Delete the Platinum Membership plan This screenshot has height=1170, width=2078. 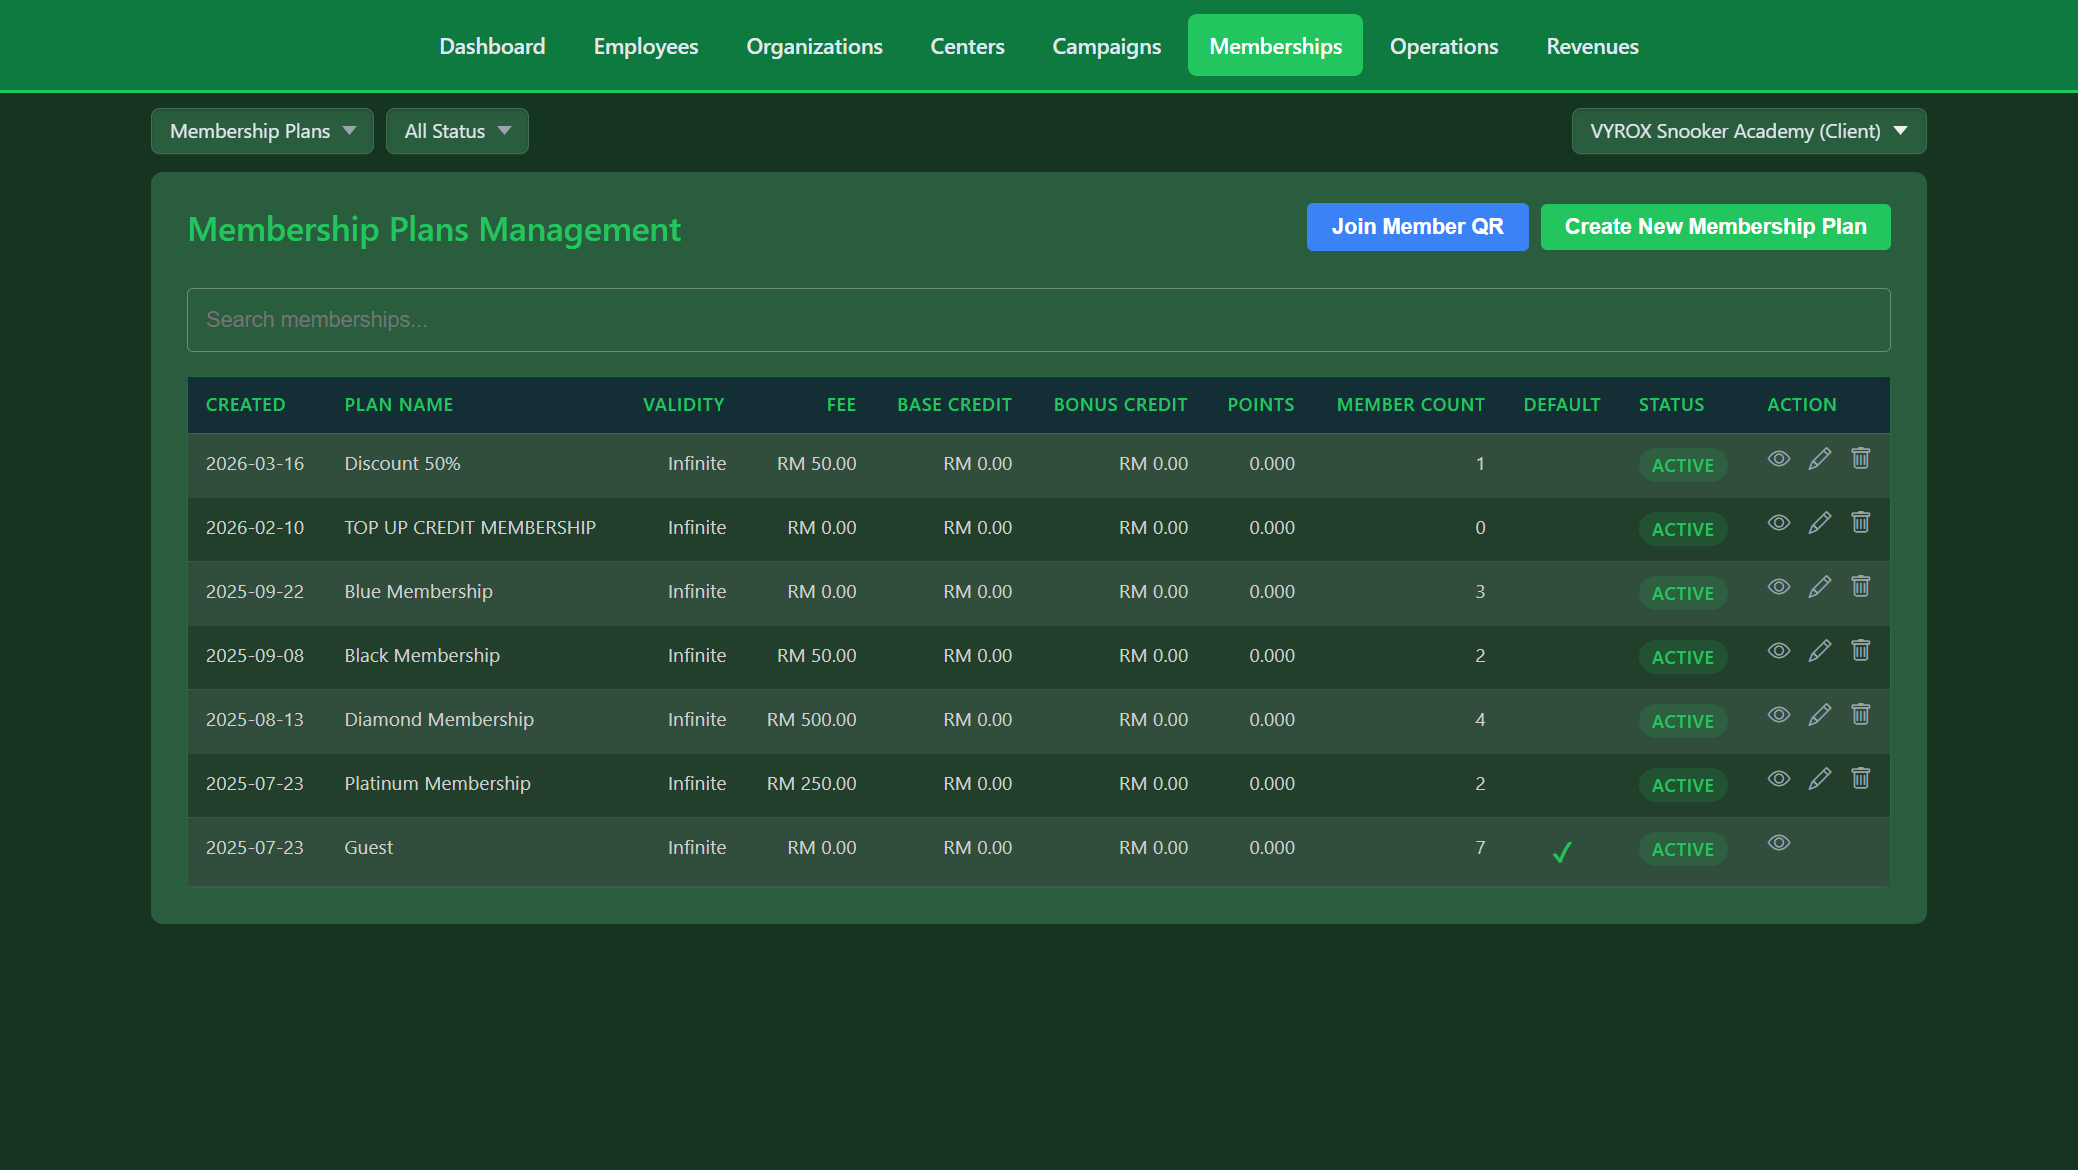click(x=1860, y=778)
